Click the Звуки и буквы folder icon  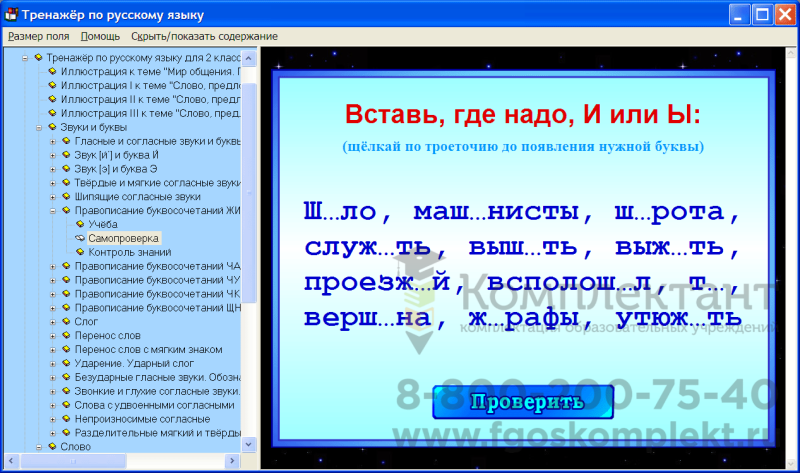click(x=52, y=127)
